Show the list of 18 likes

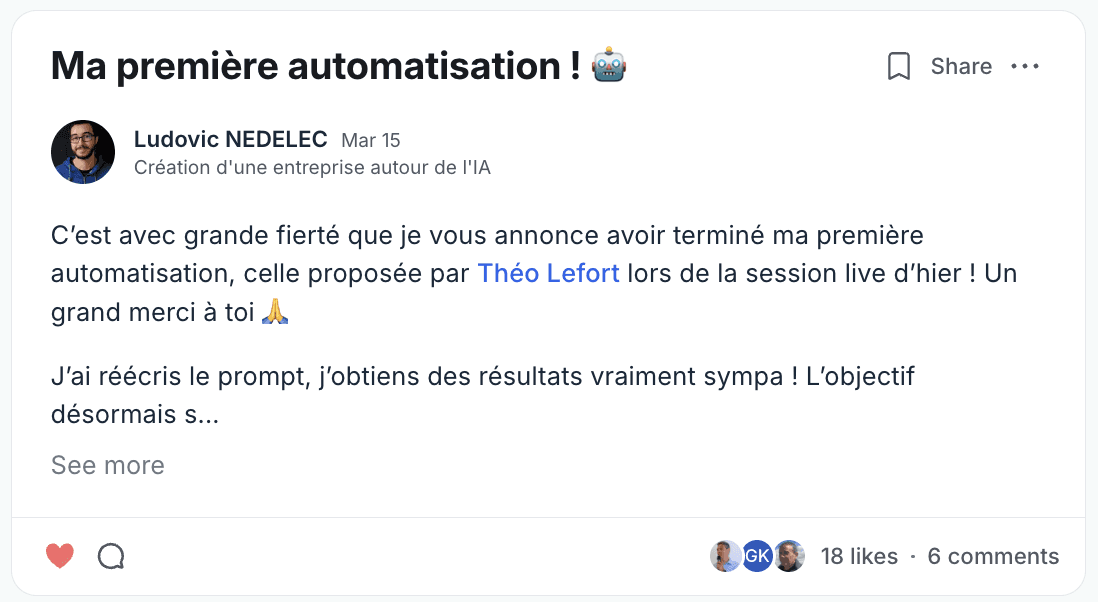(859, 556)
